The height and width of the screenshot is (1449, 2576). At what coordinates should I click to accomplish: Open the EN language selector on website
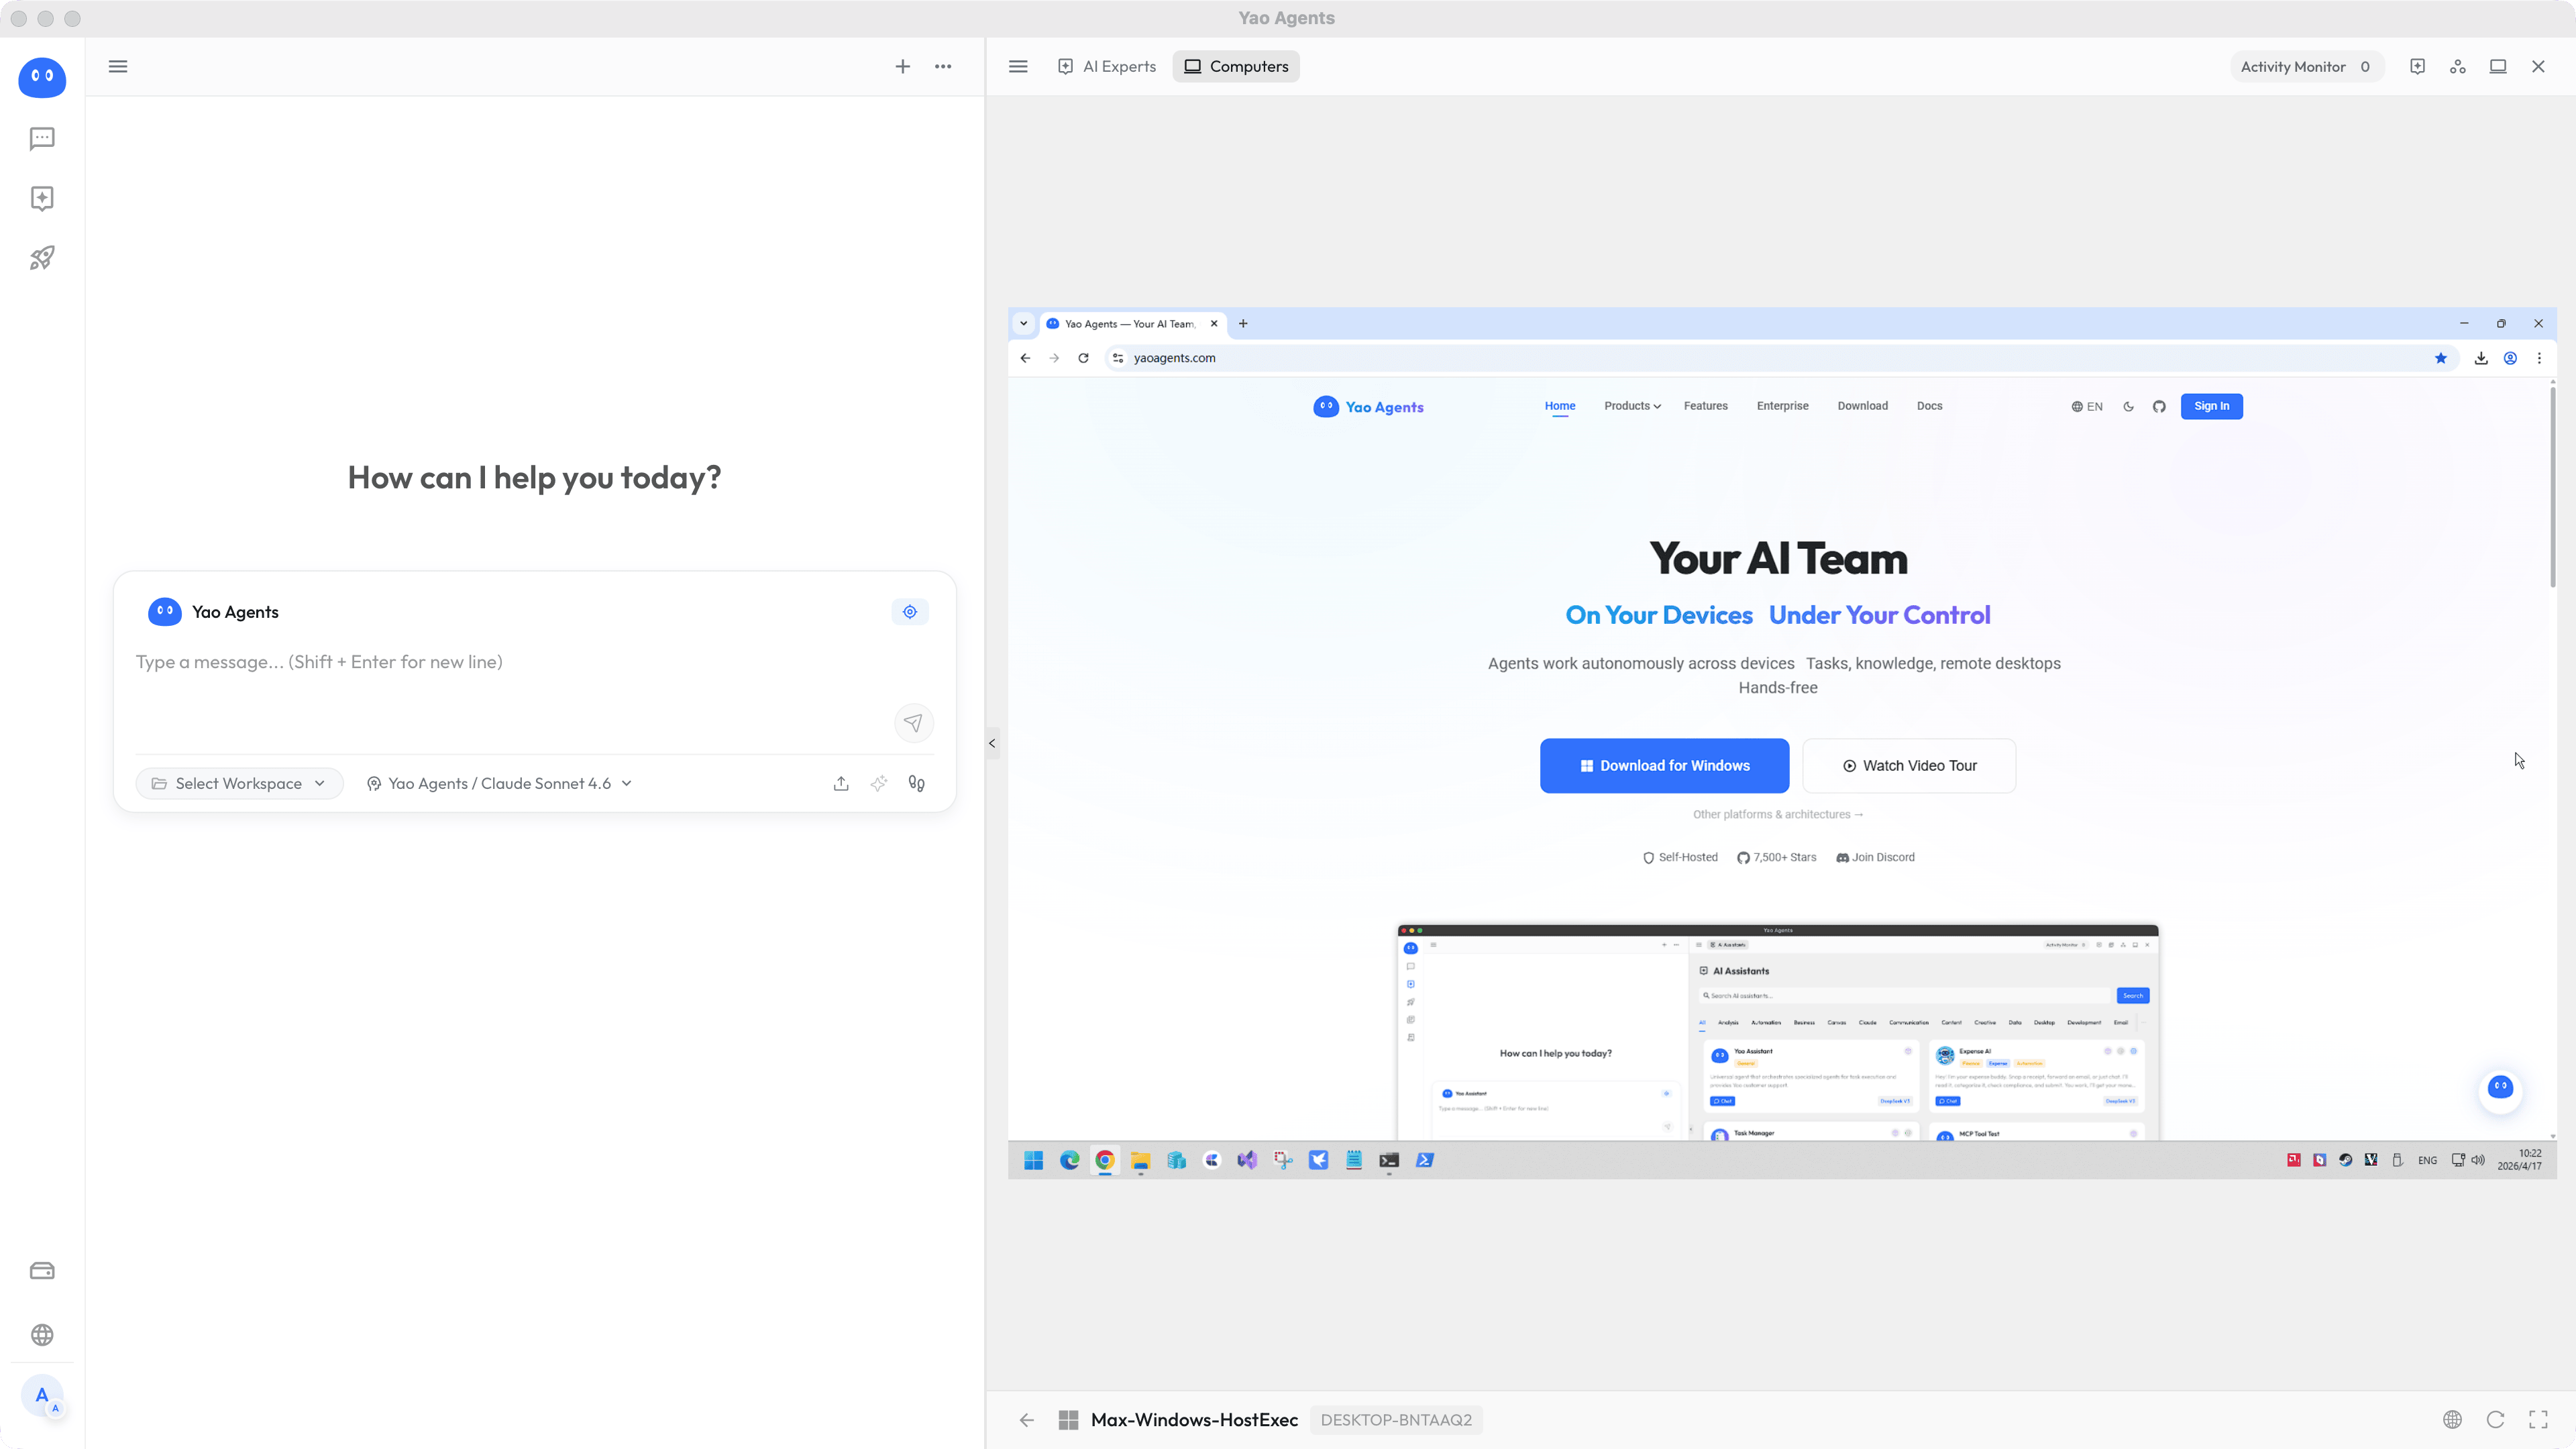click(2087, 407)
